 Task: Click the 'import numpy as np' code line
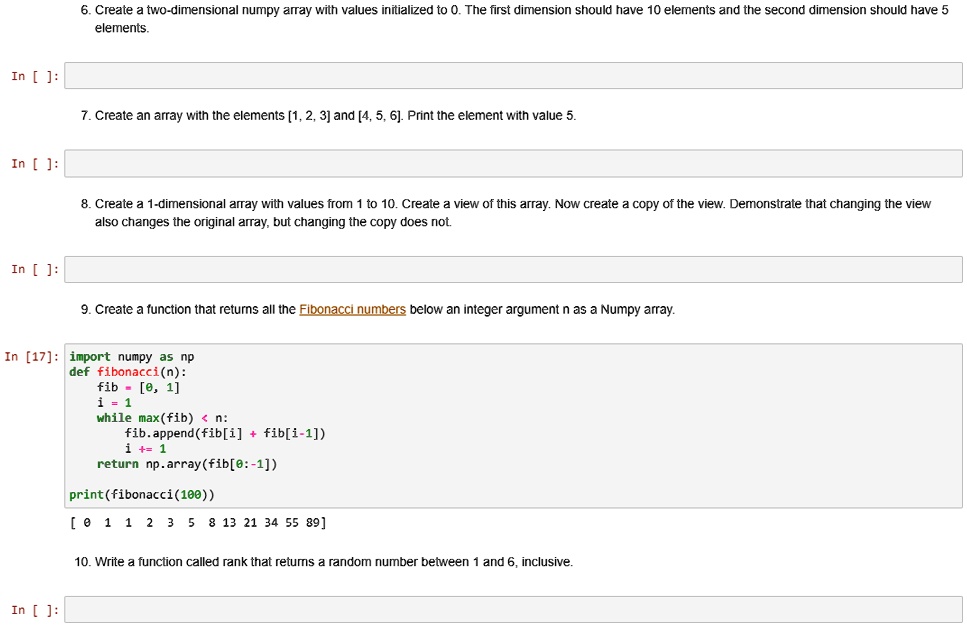132,357
